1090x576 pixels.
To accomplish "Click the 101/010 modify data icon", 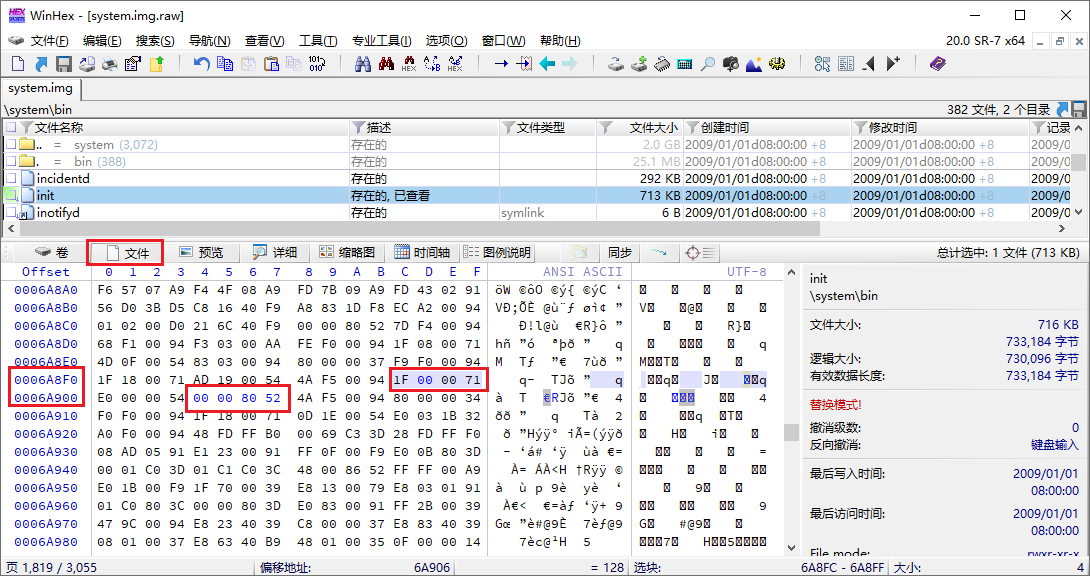I will point(316,64).
